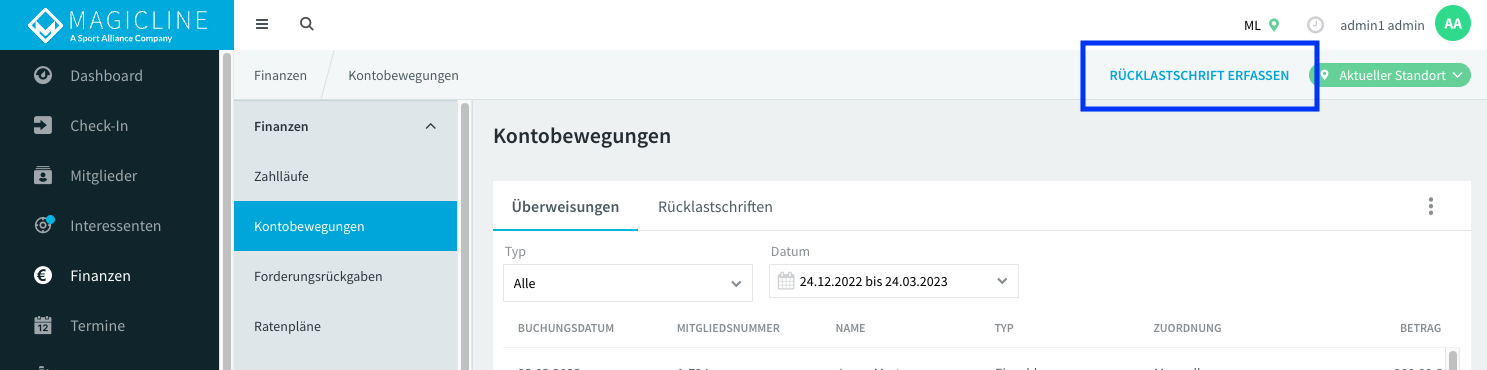The width and height of the screenshot is (1487, 370).
Task: Open the Aktueller Standort dropdown
Action: pyautogui.click(x=1390, y=75)
